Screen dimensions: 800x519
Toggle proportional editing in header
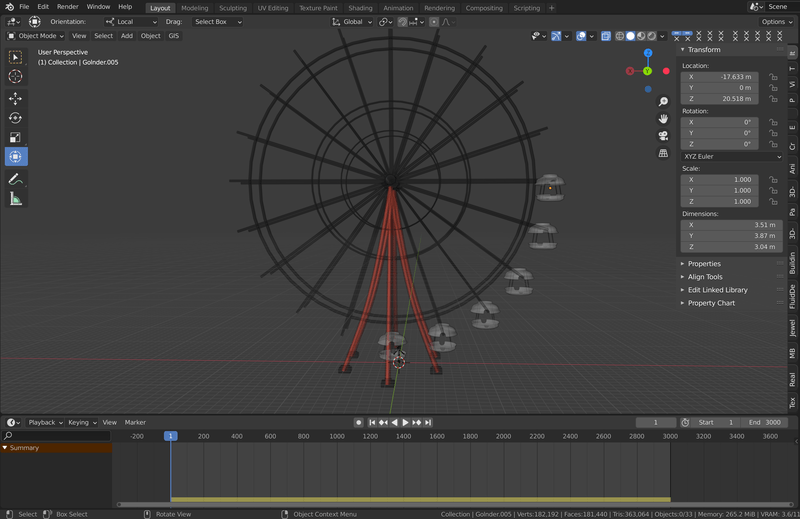(433, 21)
